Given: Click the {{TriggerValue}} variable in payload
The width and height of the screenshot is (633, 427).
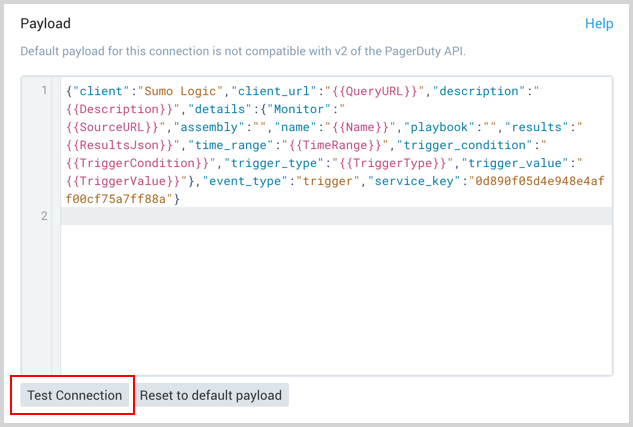Looking at the screenshot, I should tap(124, 181).
